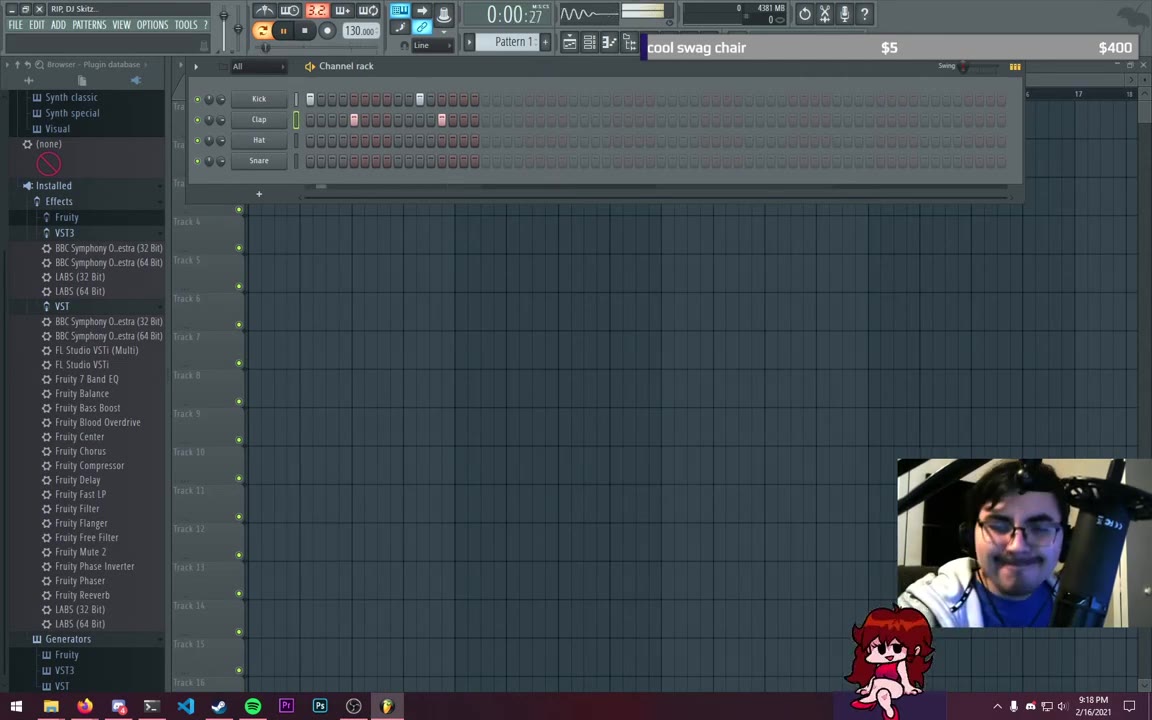Click the search magnifier in browser header

click(x=40, y=65)
